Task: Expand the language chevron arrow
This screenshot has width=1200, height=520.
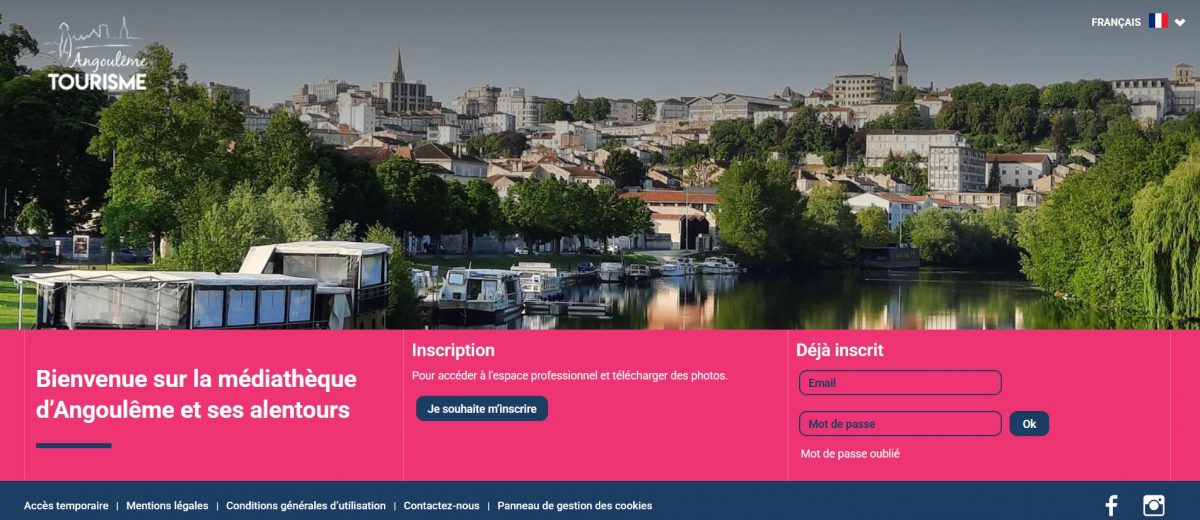Action: 1180,22
